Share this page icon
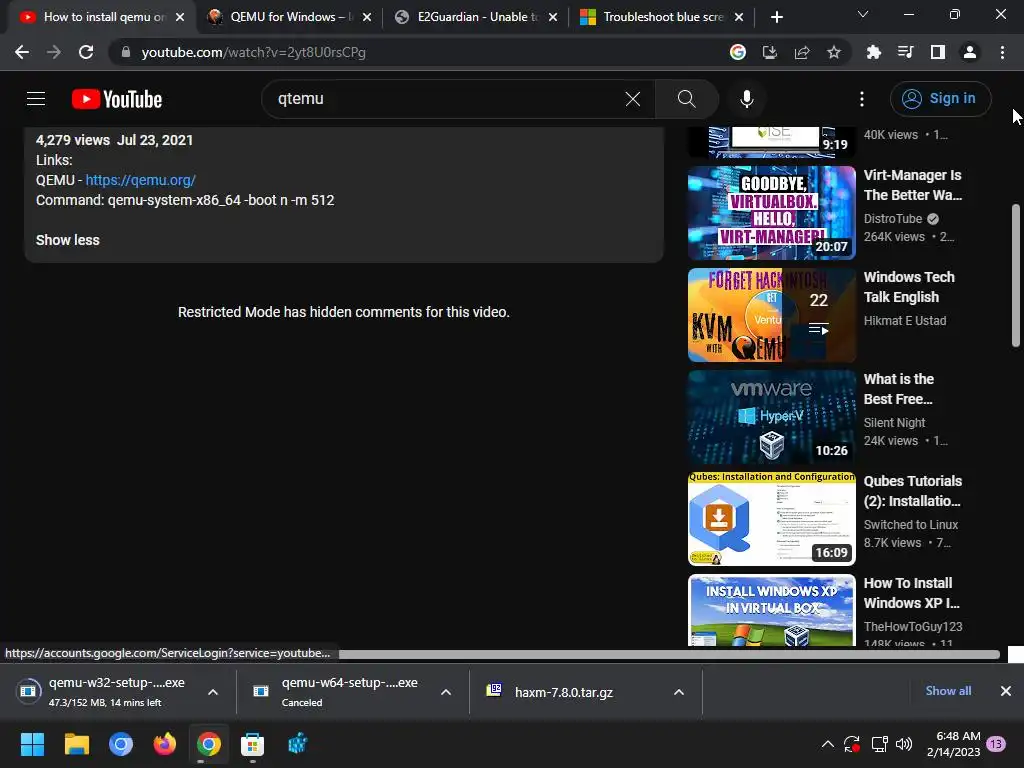 (x=802, y=52)
